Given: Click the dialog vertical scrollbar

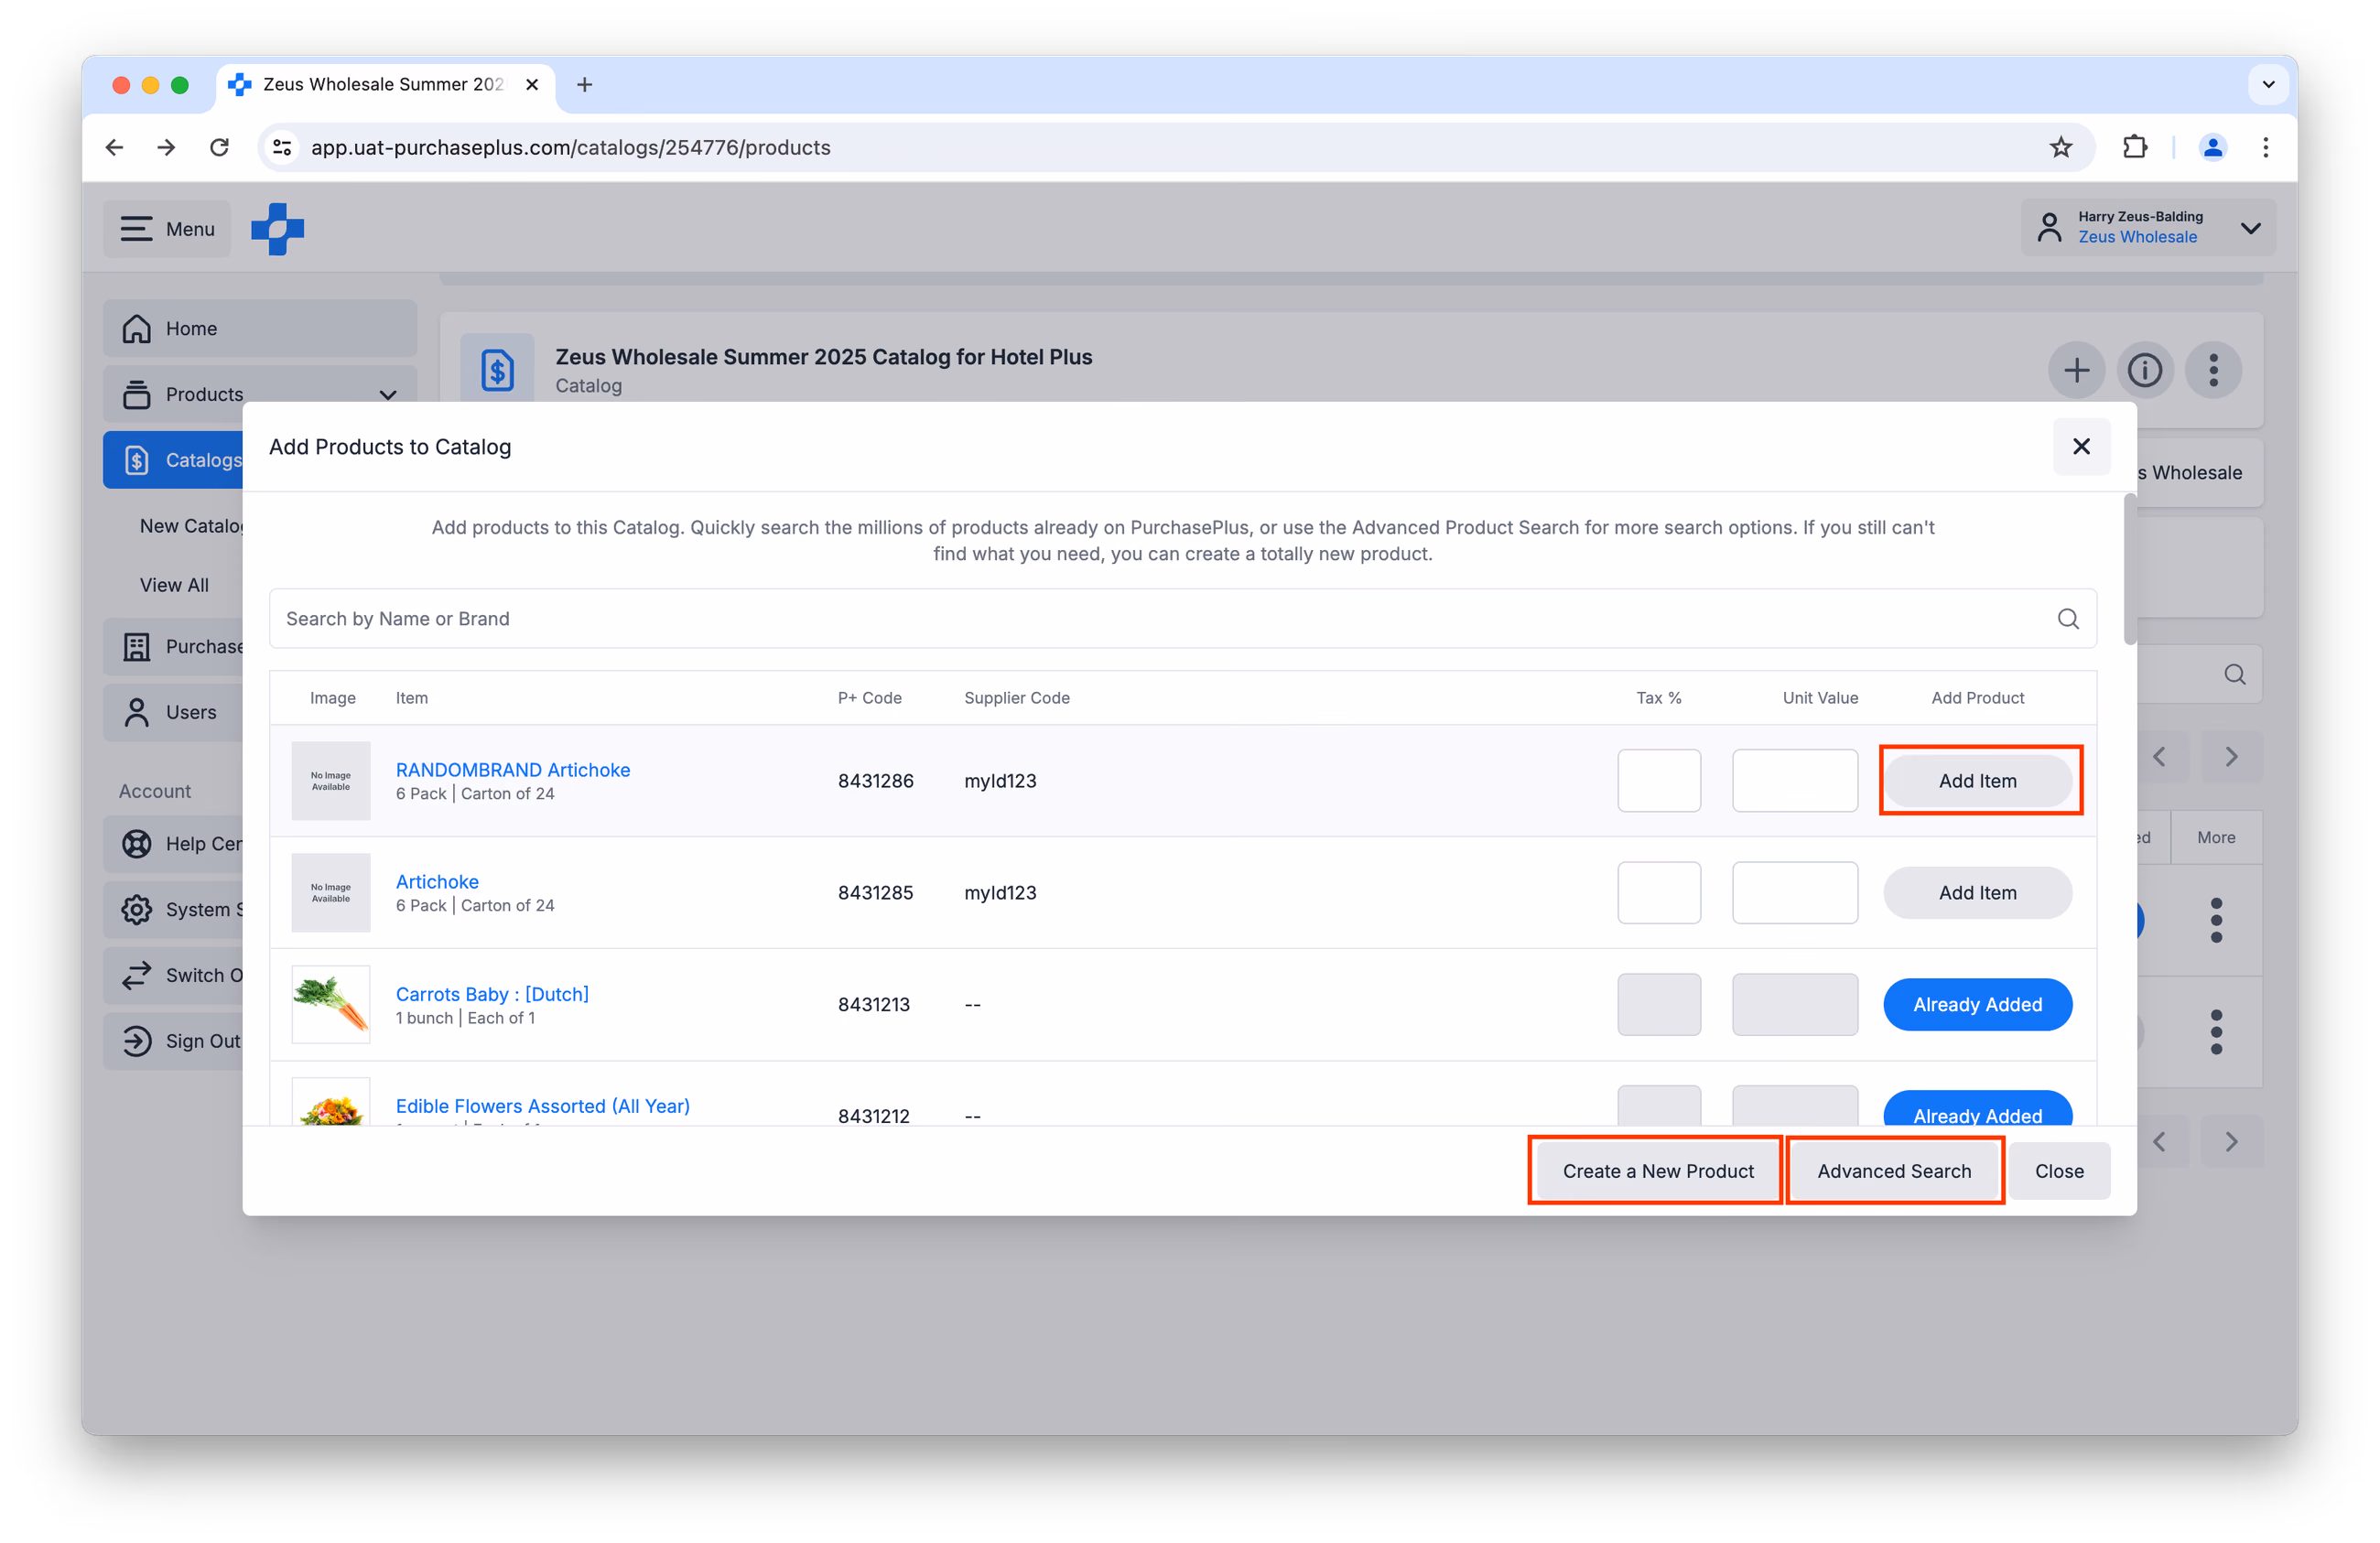Looking at the screenshot, I should pyautogui.click(x=2130, y=570).
